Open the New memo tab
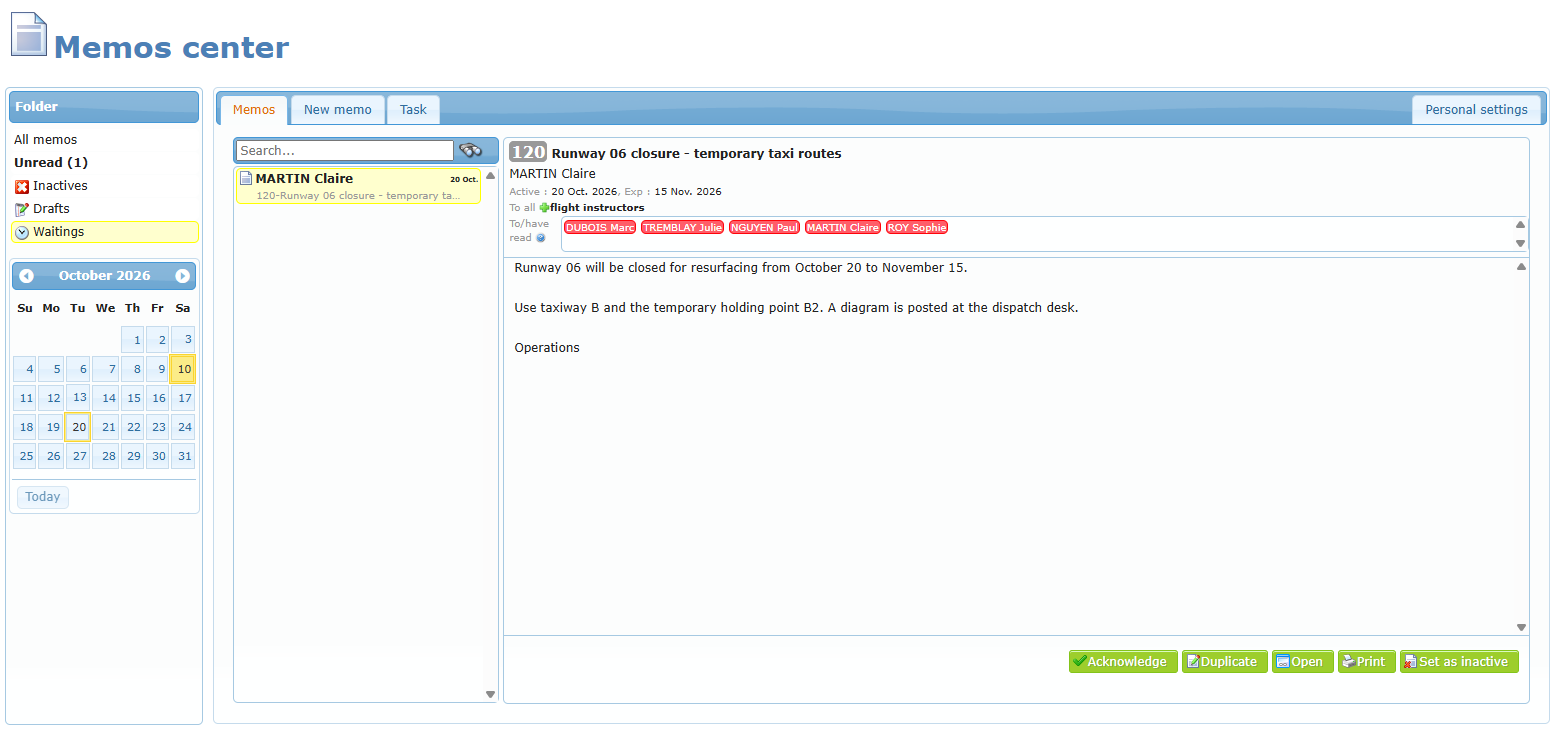 [338, 110]
